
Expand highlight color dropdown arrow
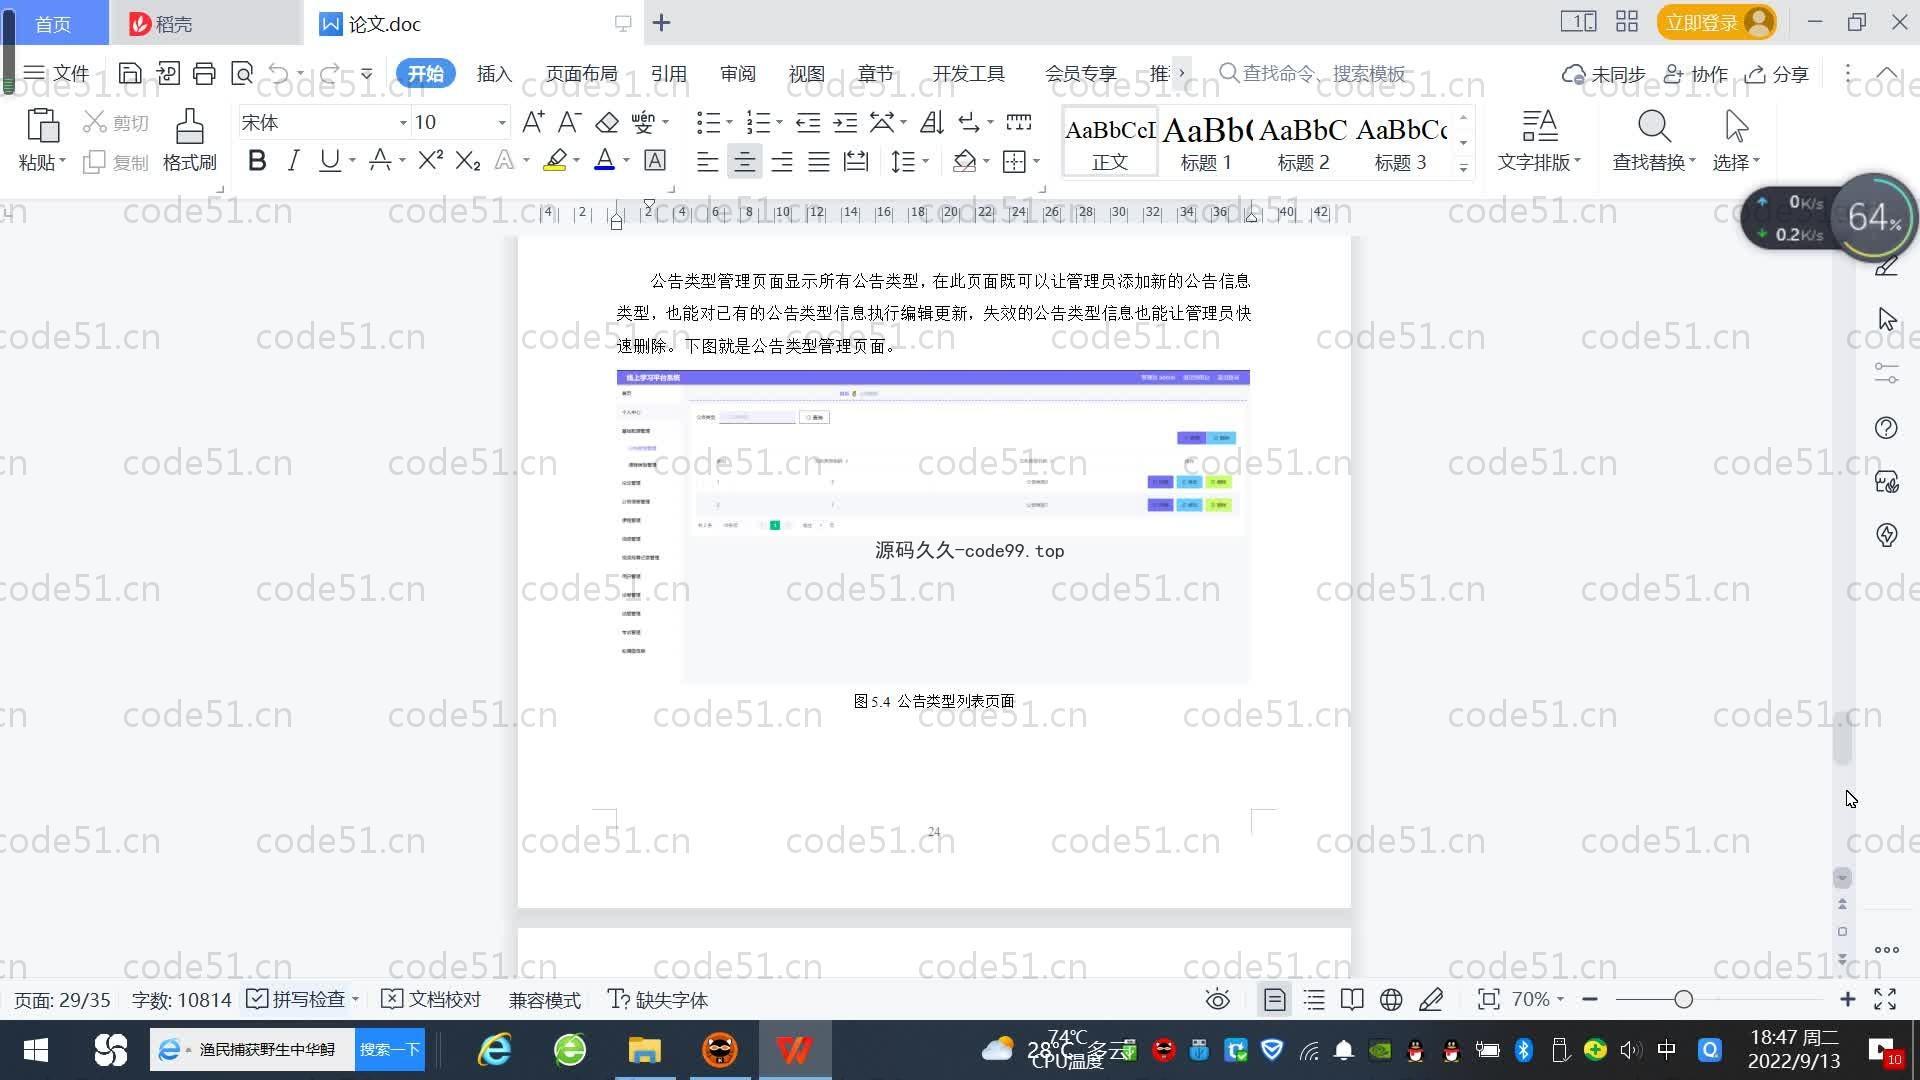[576, 161]
